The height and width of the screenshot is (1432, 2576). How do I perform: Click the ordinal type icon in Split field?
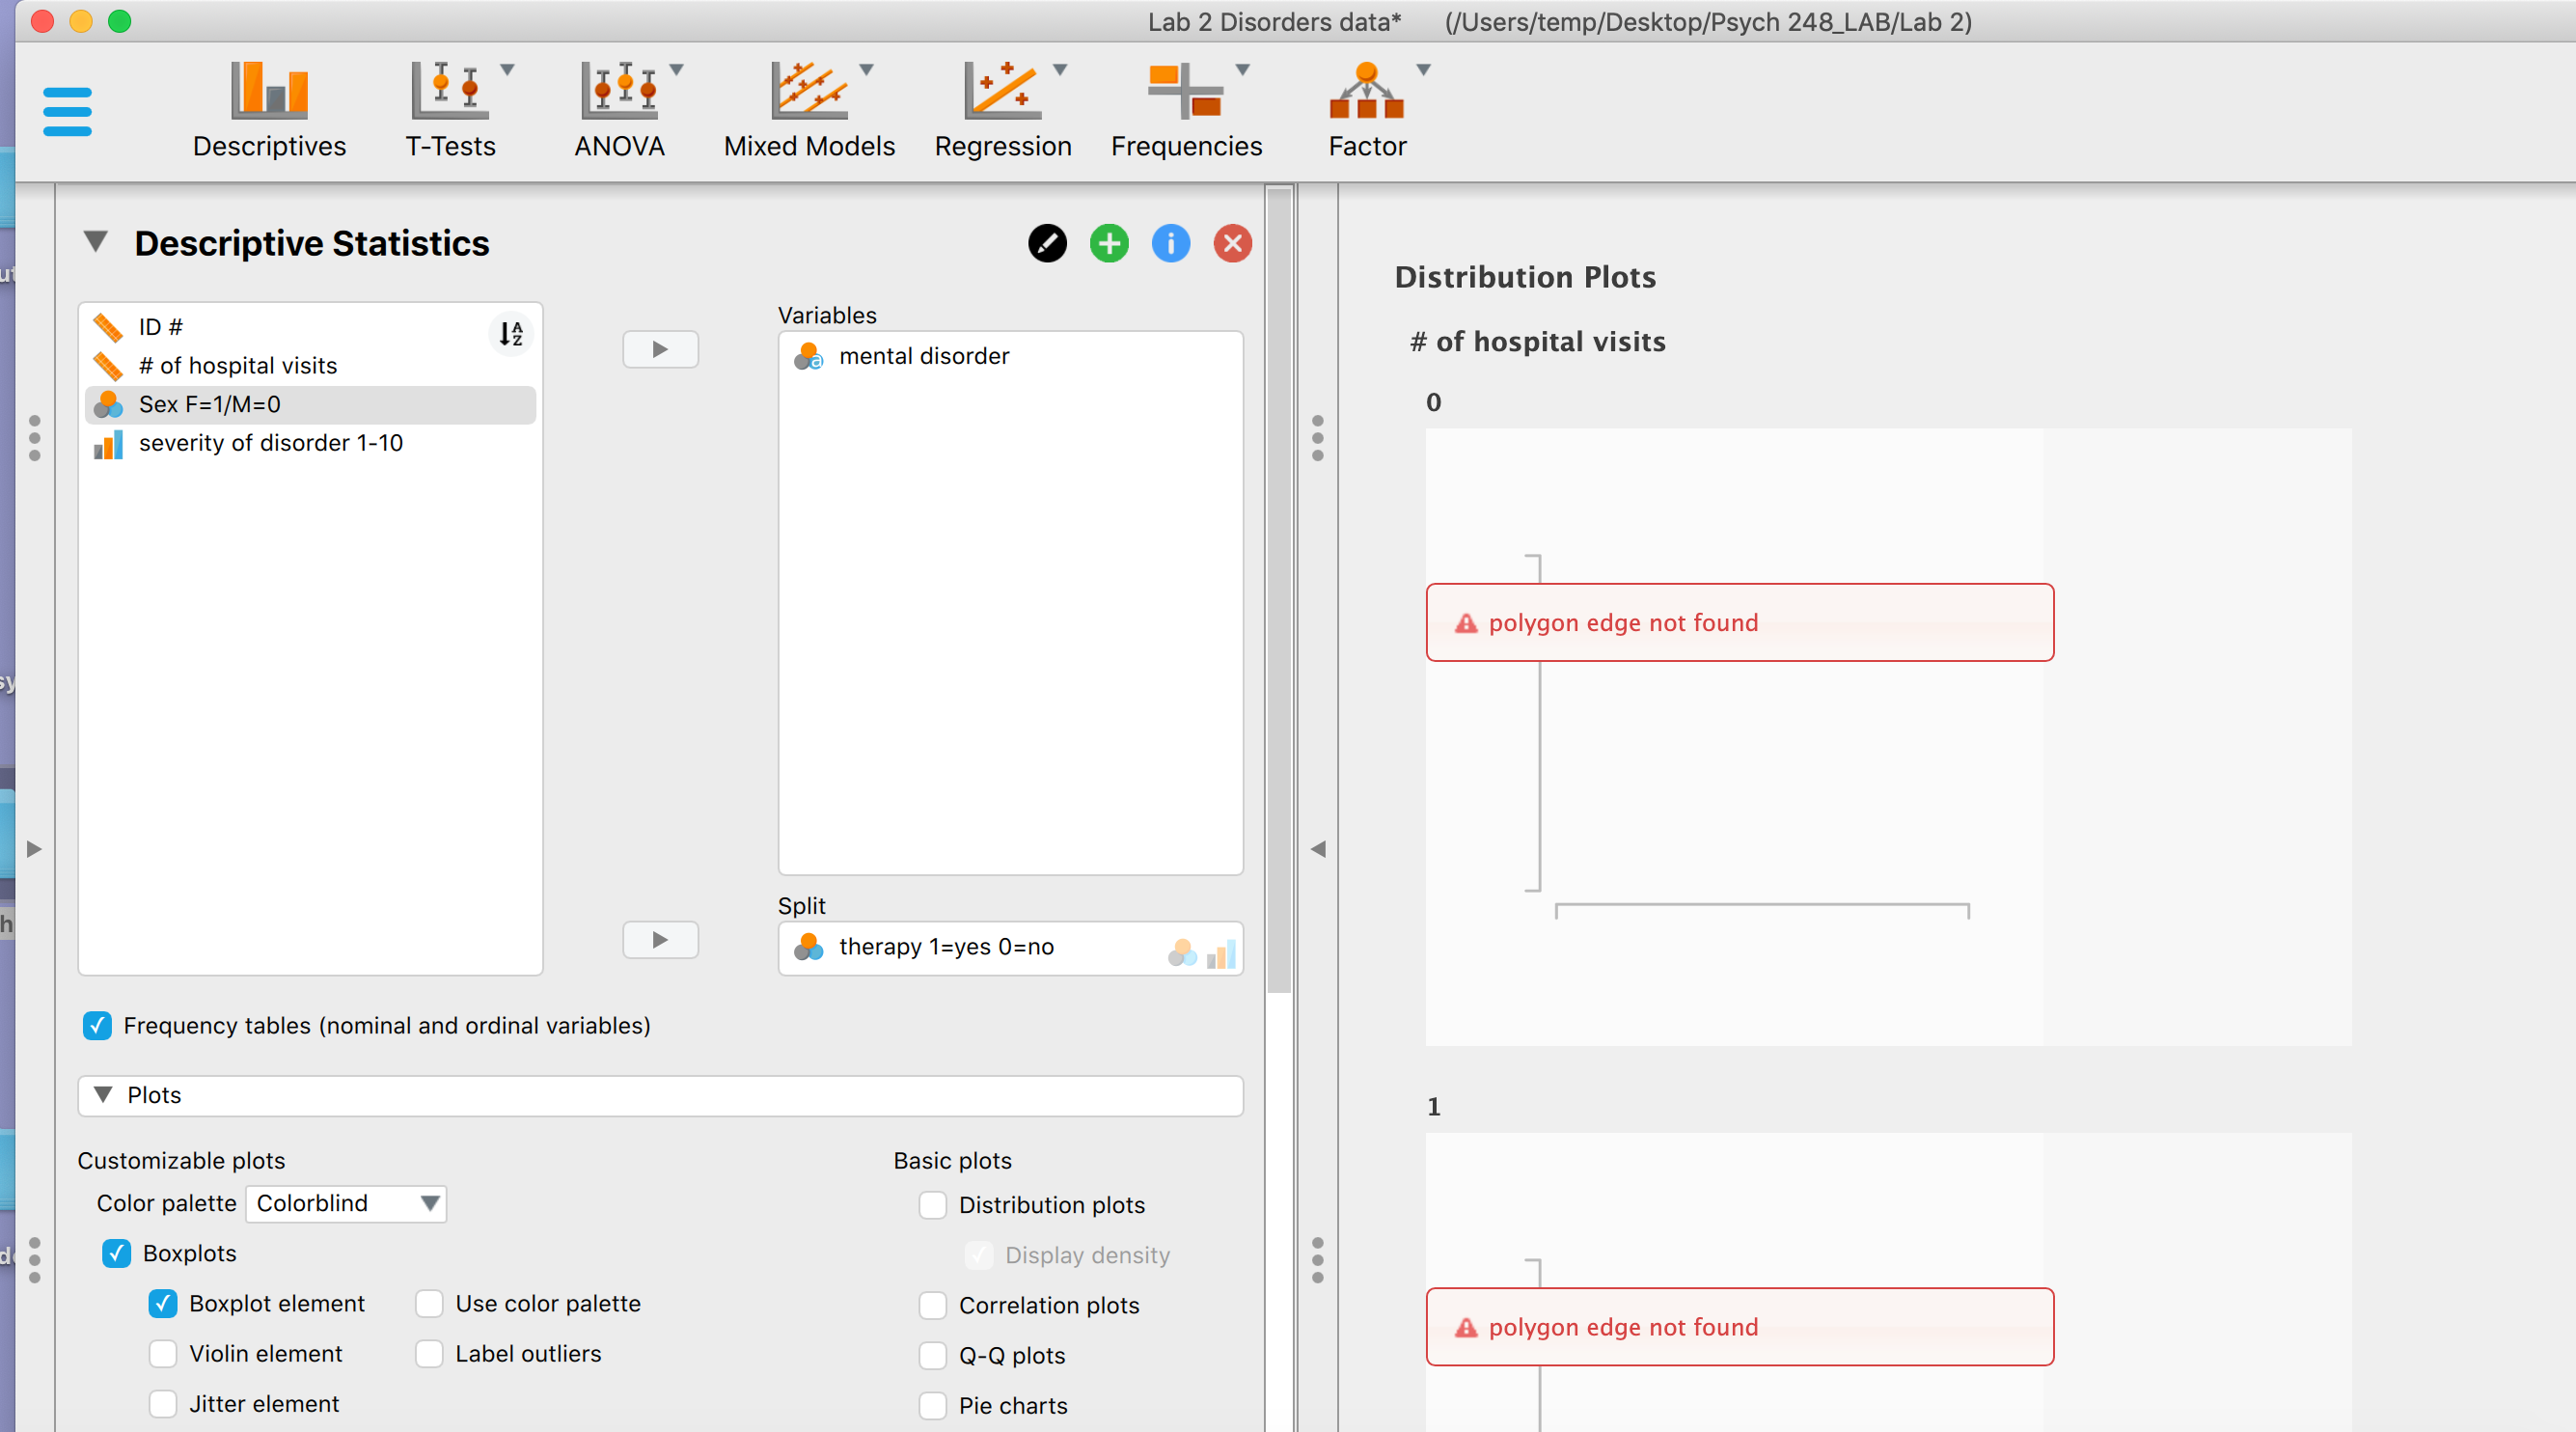coord(1221,953)
